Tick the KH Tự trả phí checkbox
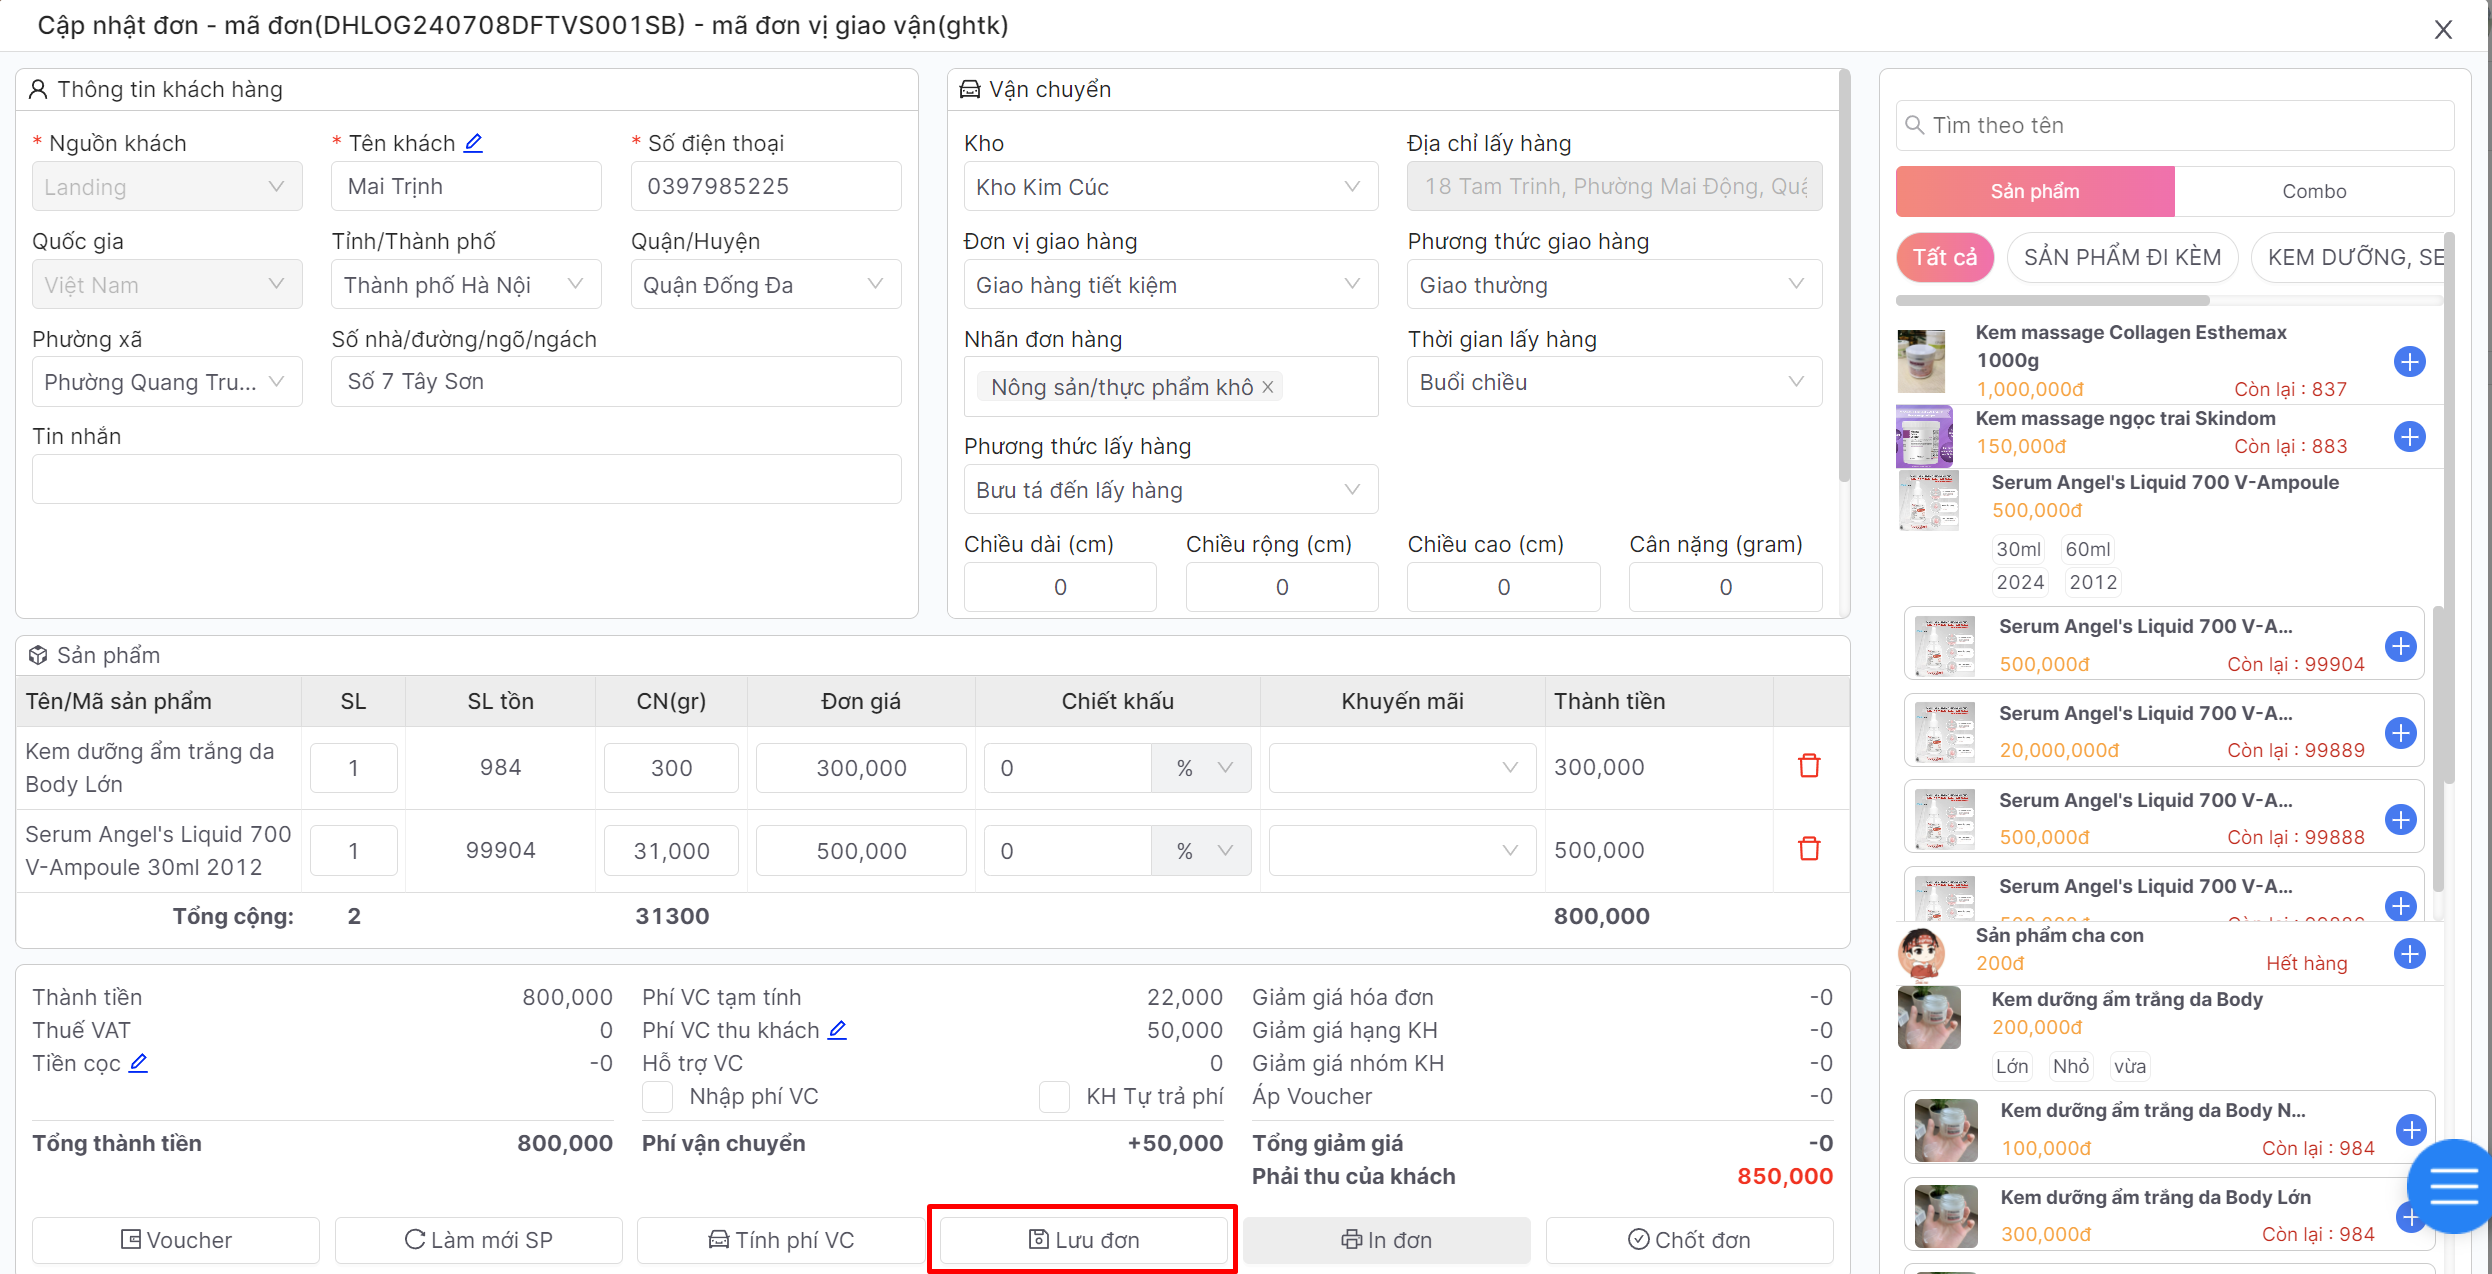This screenshot has width=2492, height=1274. (x=1054, y=1097)
